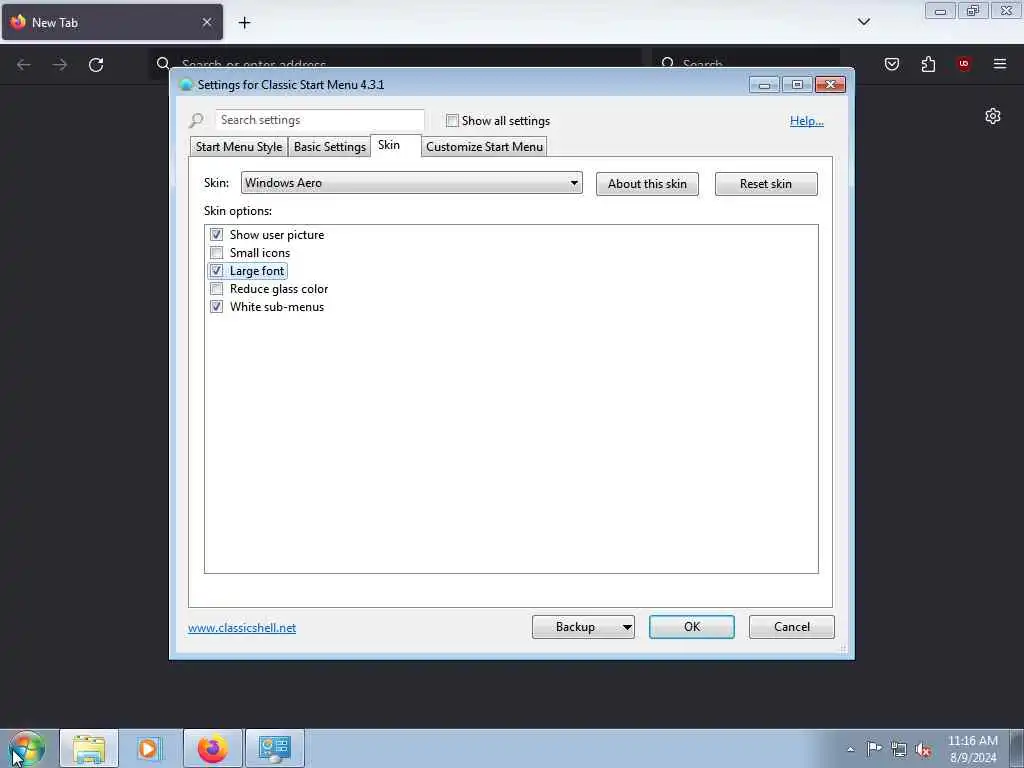Cancel the settings dialog
The height and width of the screenshot is (768, 1024).
coord(792,627)
